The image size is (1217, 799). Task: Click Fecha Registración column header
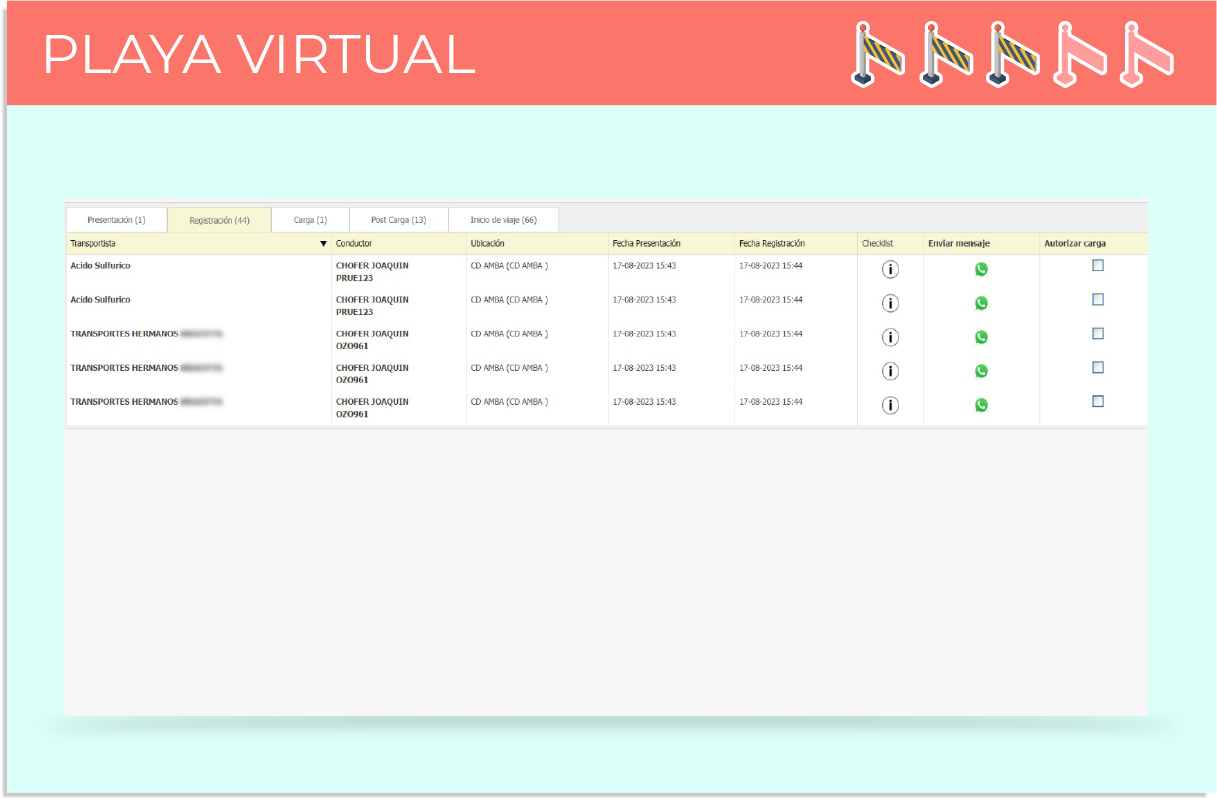771,244
